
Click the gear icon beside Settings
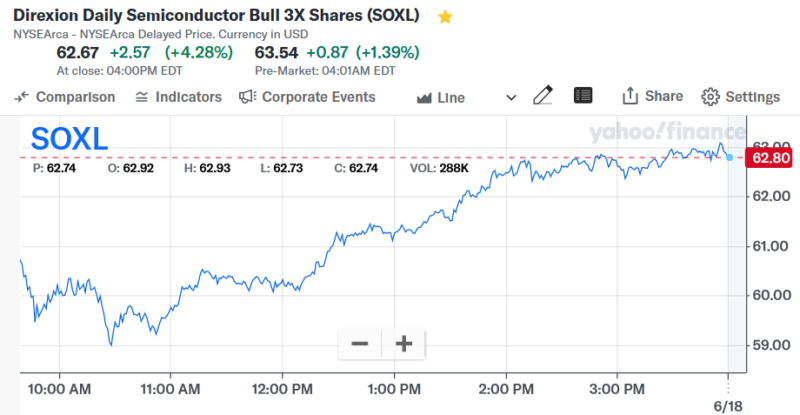coord(710,97)
